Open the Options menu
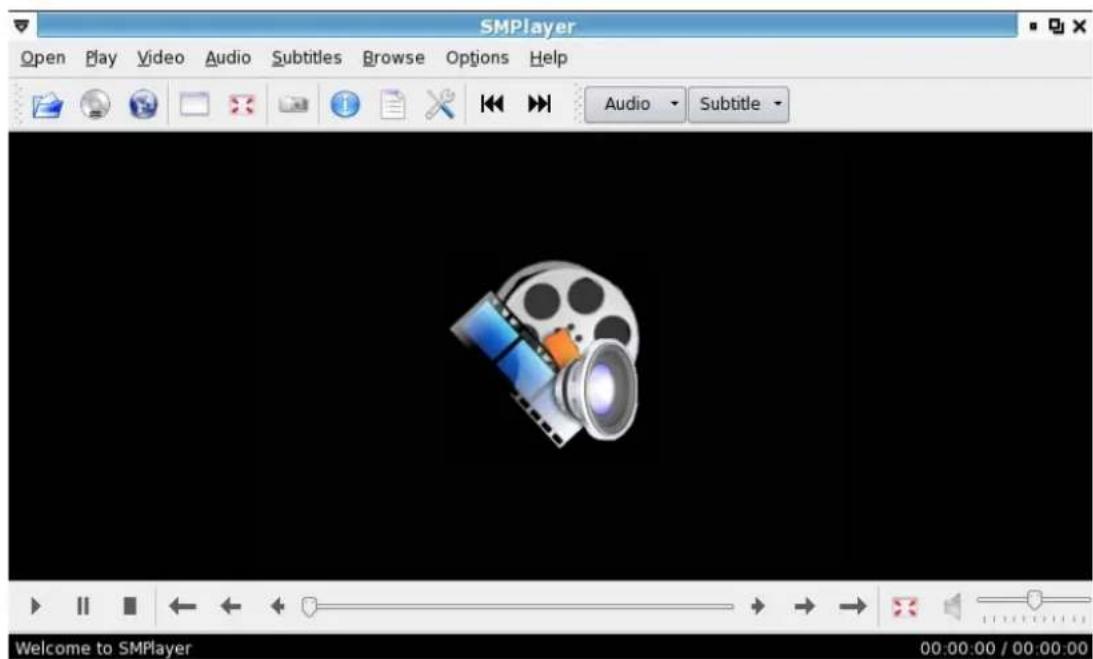 pyautogui.click(x=477, y=58)
